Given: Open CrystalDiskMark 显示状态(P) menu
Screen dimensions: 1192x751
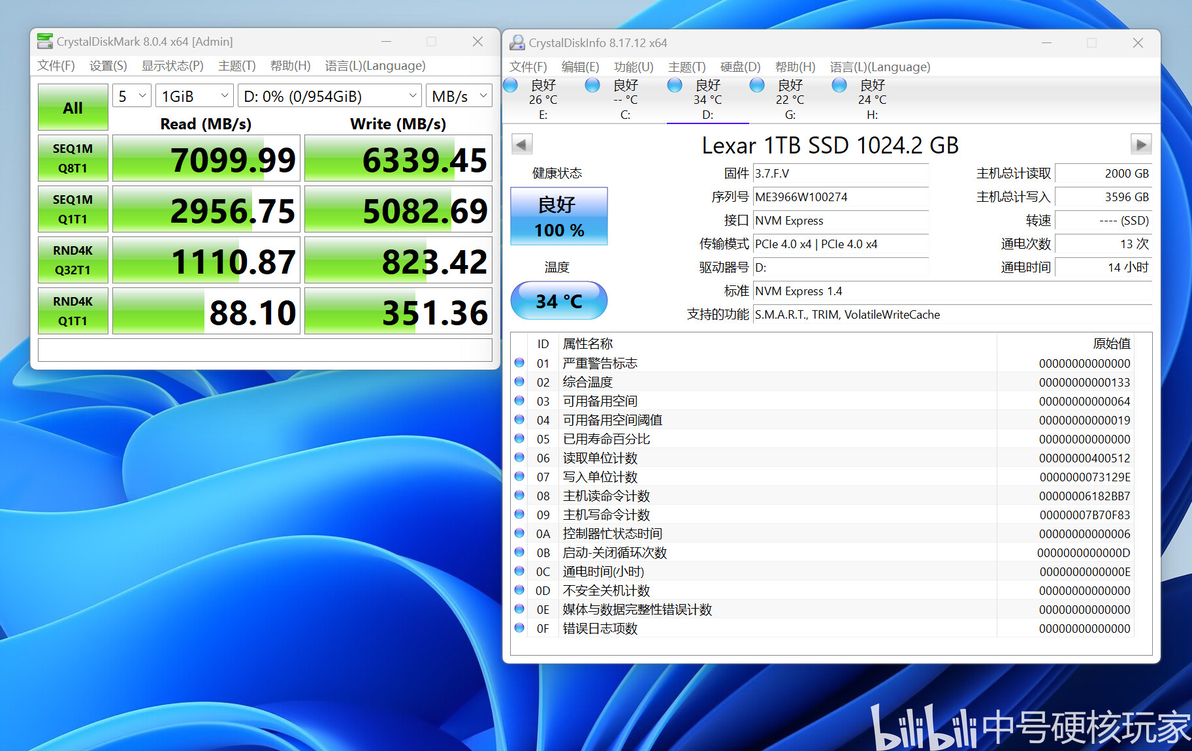Looking at the screenshot, I should coord(173,65).
